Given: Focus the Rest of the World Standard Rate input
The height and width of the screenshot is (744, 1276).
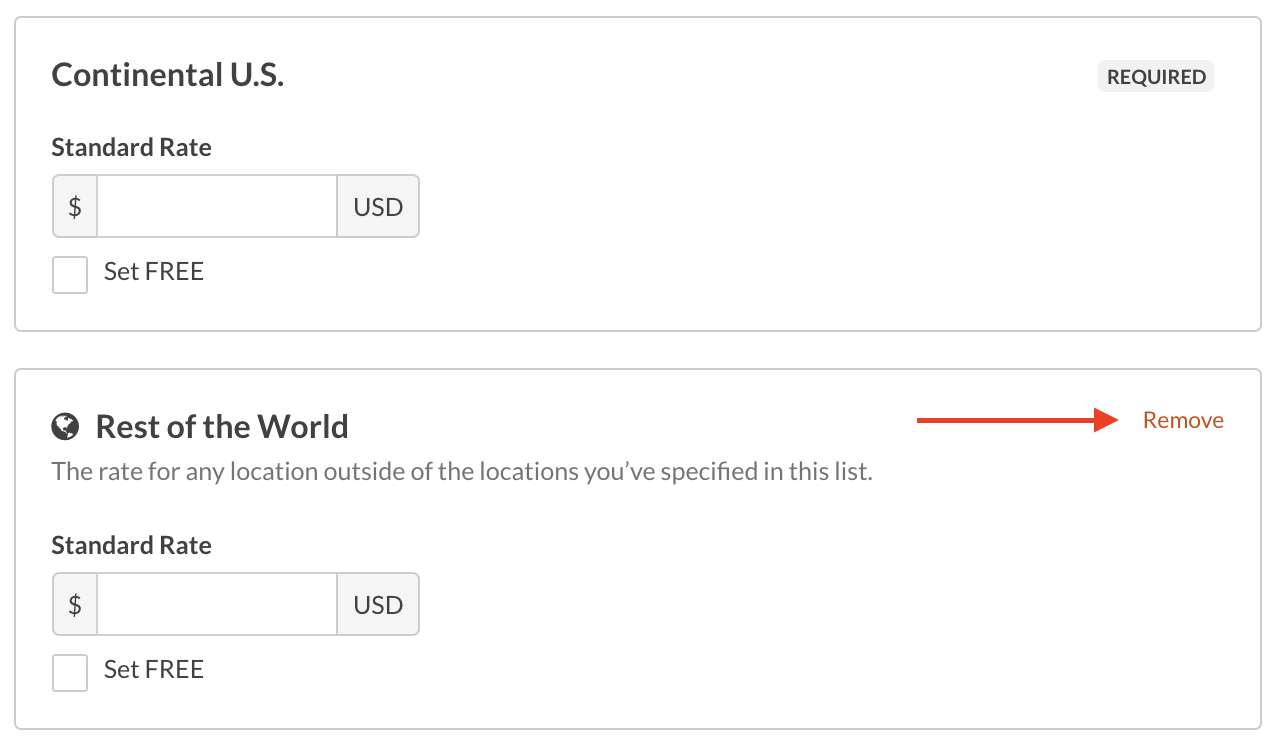Looking at the screenshot, I should tap(216, 605).
